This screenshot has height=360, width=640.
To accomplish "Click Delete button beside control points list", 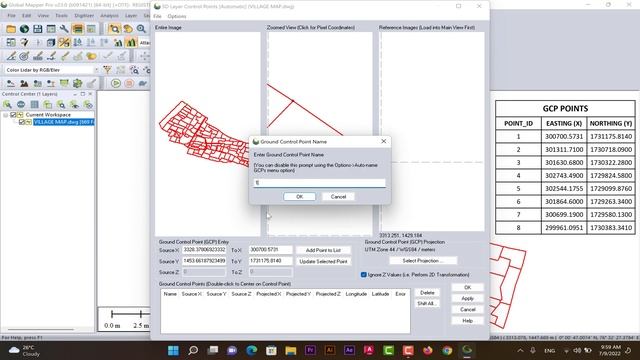I will pos(427,293).
